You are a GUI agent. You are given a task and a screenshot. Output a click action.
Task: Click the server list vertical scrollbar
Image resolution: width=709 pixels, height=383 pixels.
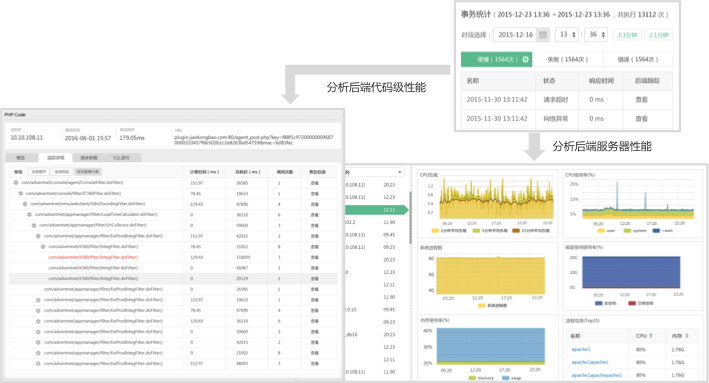[411, 218]
